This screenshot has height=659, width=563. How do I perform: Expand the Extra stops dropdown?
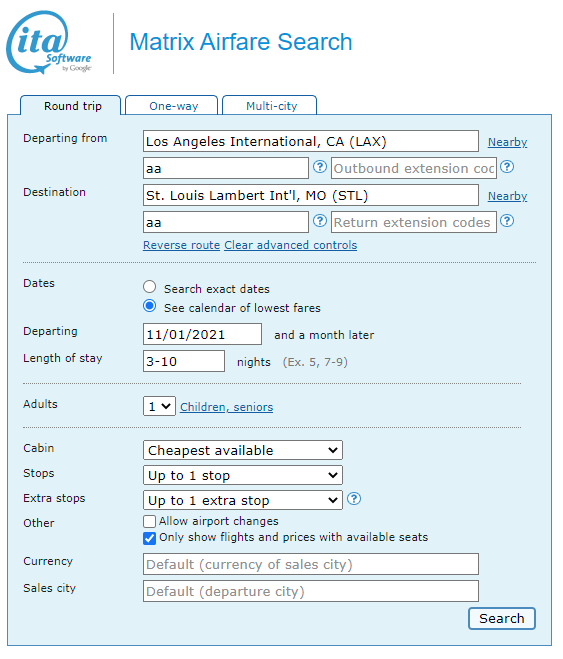[x=243, y=500]
